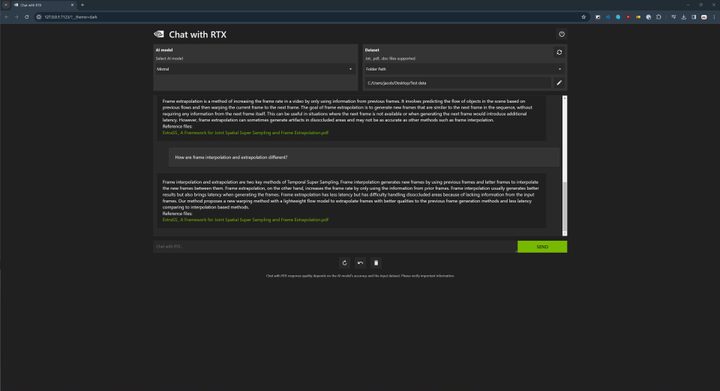
Task: Reload the browser page
Action: pyautogui.click(x=27, y=17)
